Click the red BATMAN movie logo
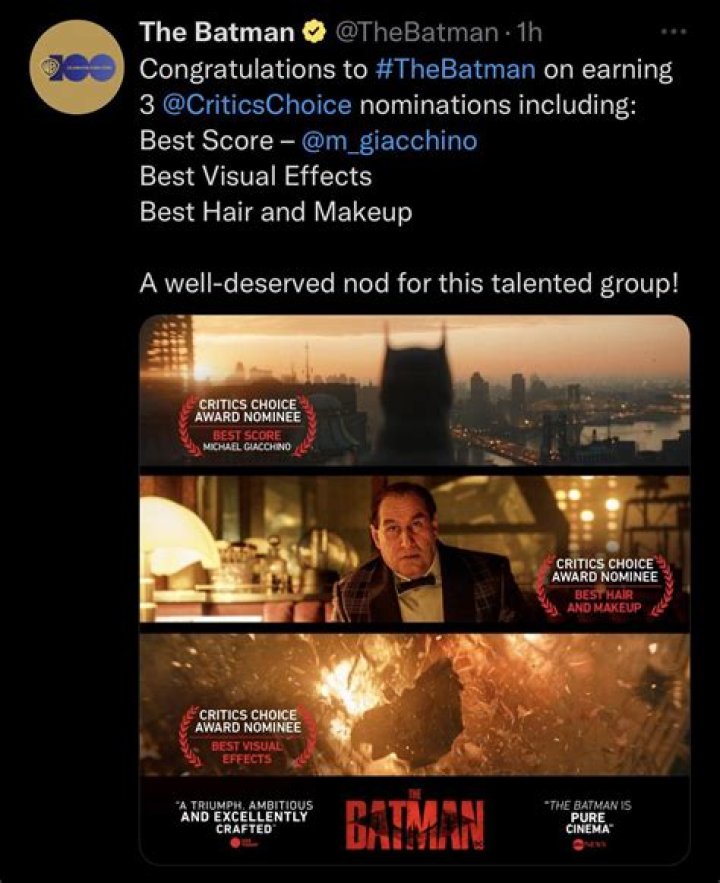The width and height of the screenshot is (720, 883). tap(415, 821)
